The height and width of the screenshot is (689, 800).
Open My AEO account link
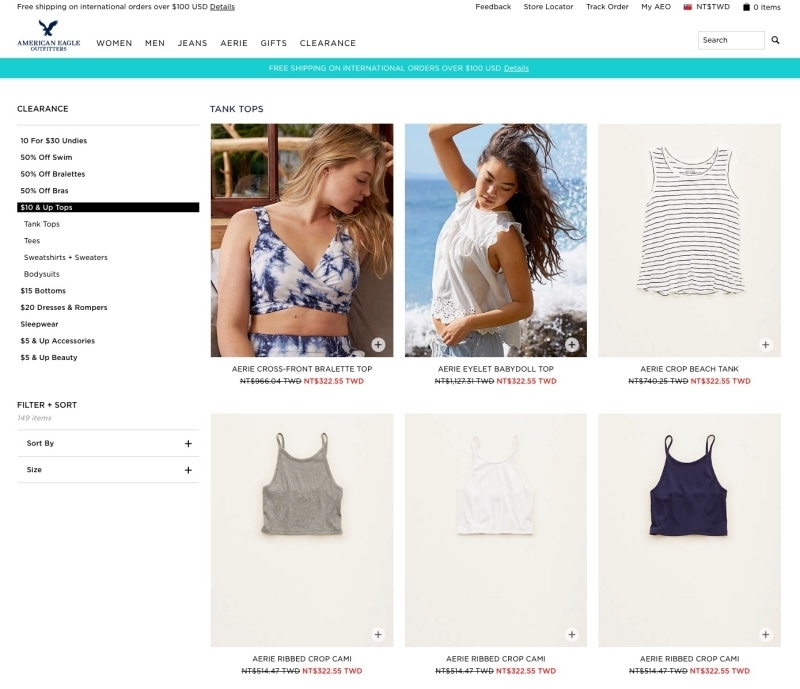pyautogui.click(x=656, y=7)
